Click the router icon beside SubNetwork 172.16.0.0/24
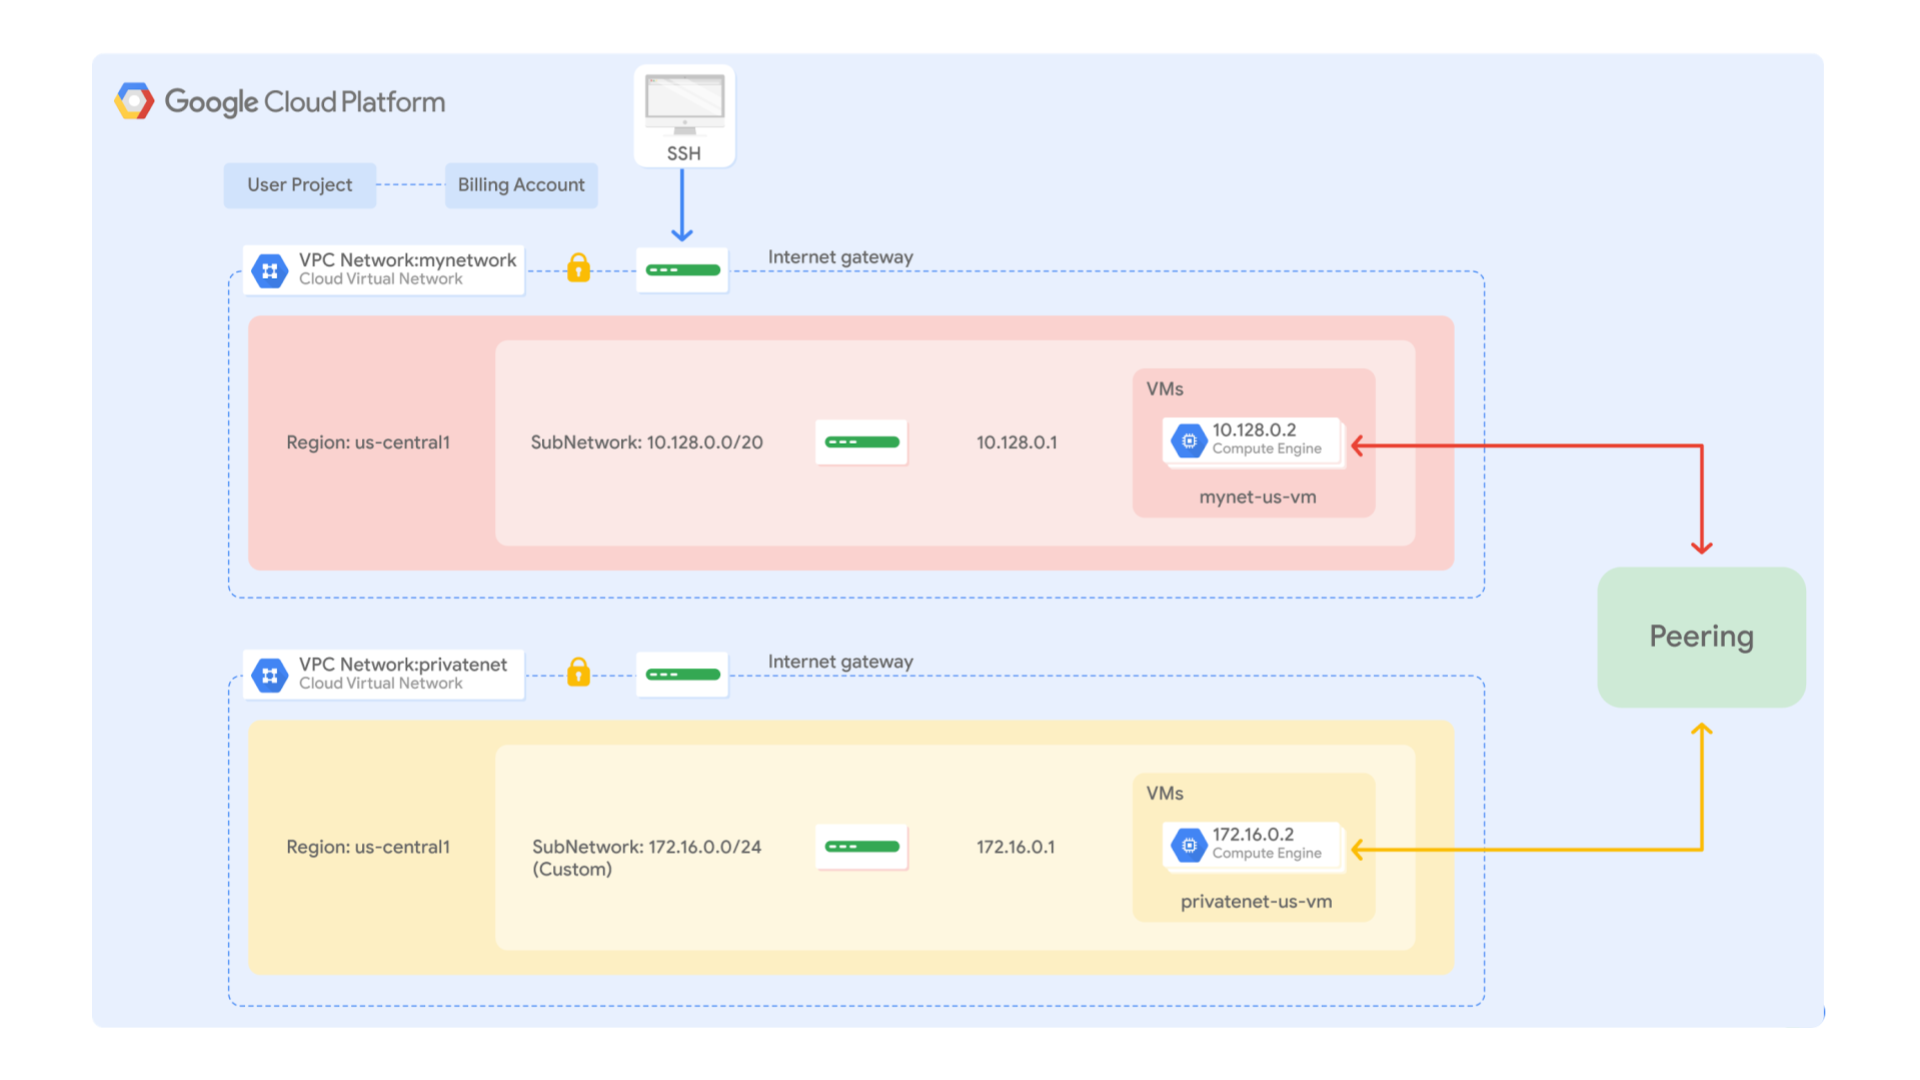This screenshot has width=1920, height=1080. pos(861,846)
